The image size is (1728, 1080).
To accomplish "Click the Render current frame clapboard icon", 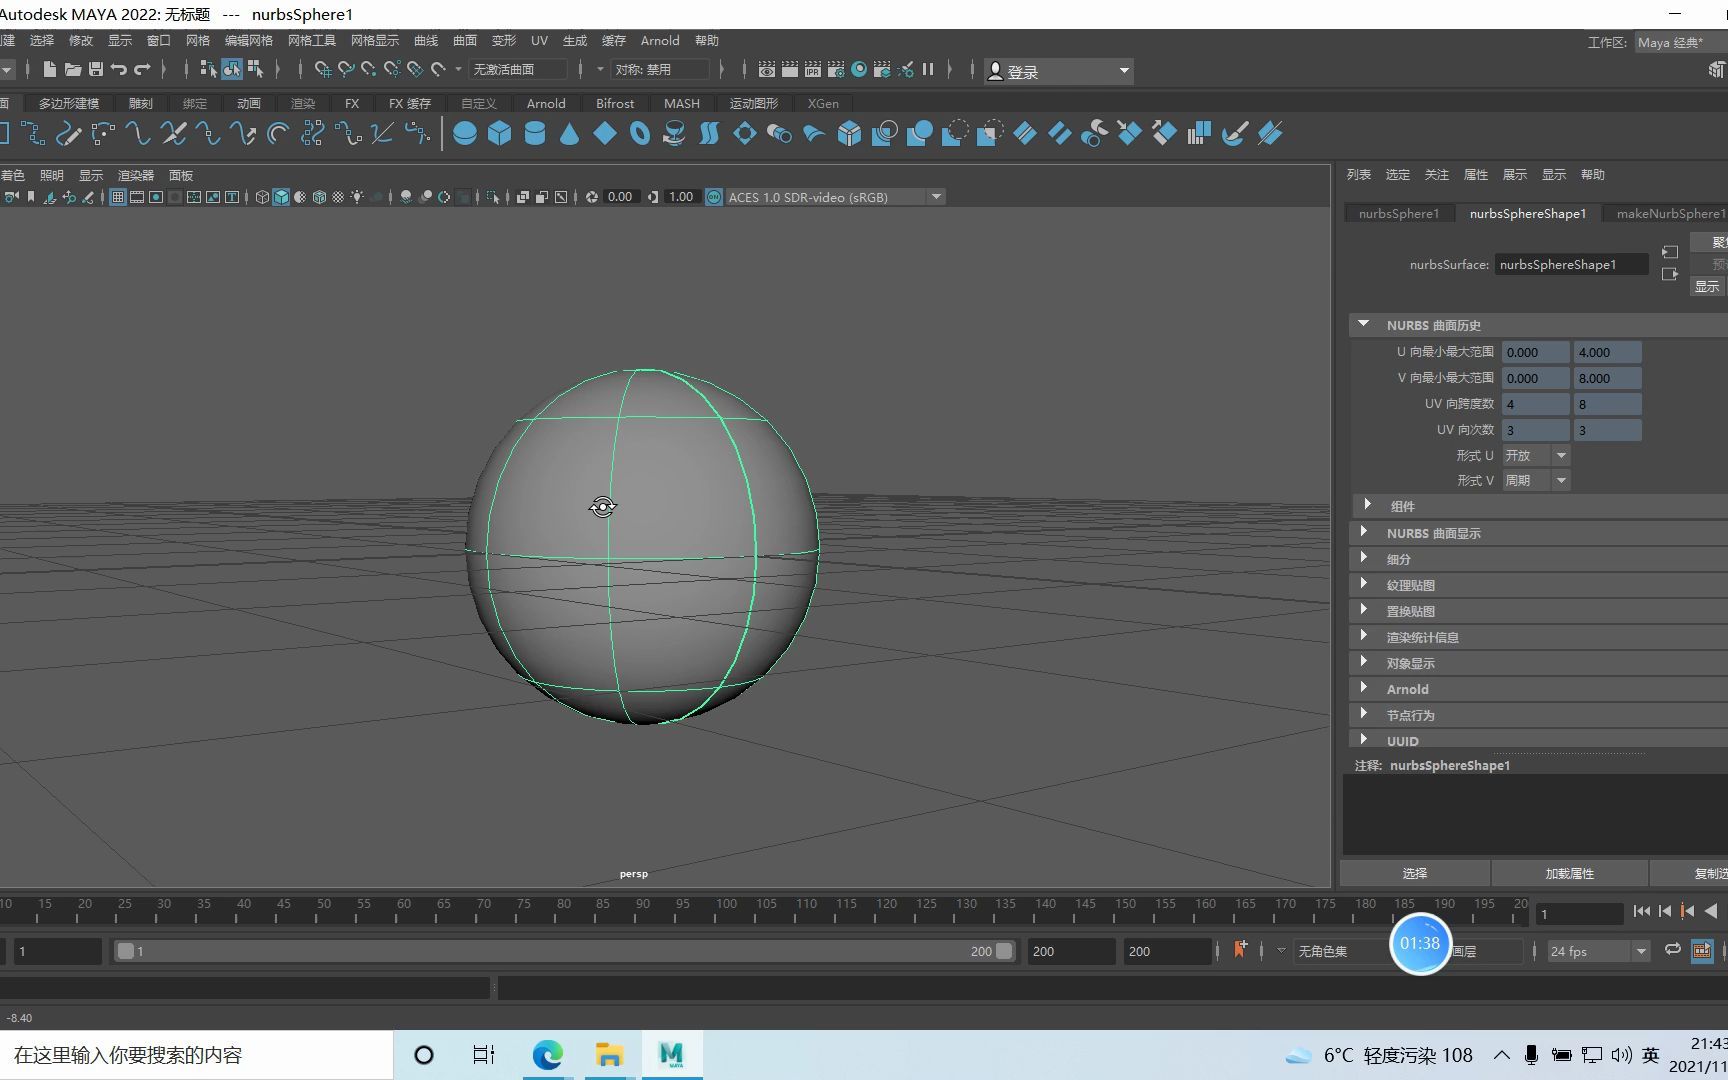I will 789,69.
